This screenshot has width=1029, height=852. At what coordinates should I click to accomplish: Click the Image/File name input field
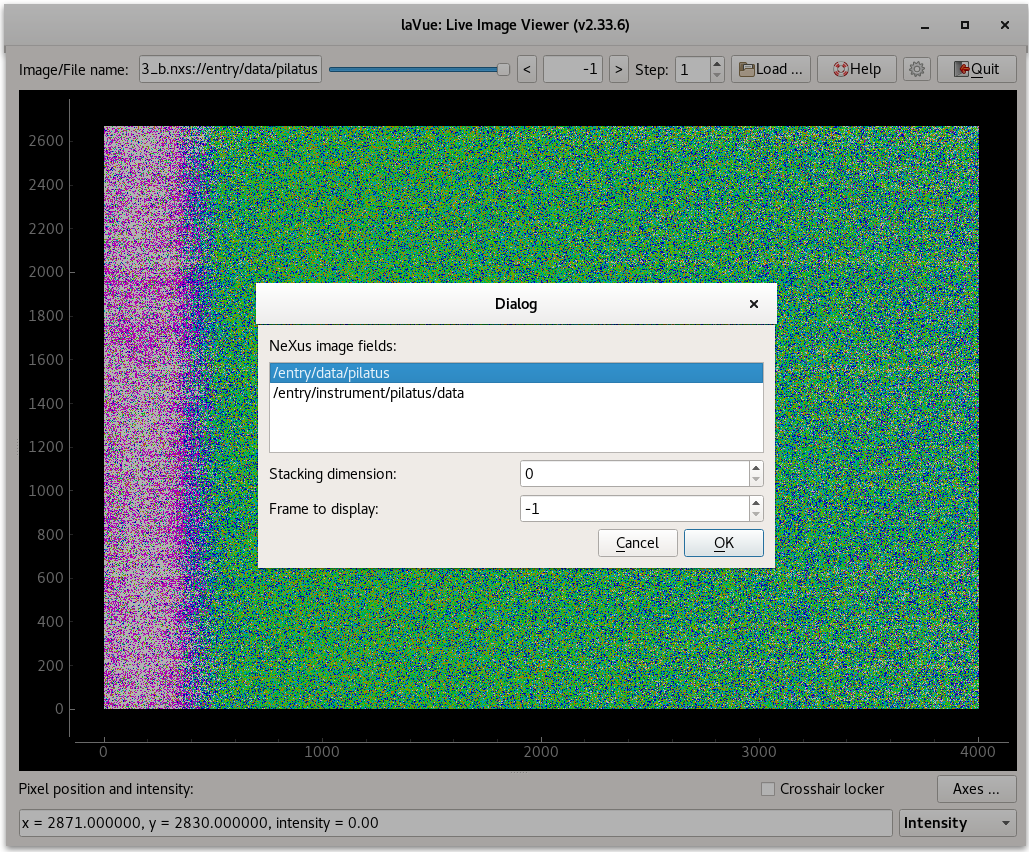[x=230, y=69]
